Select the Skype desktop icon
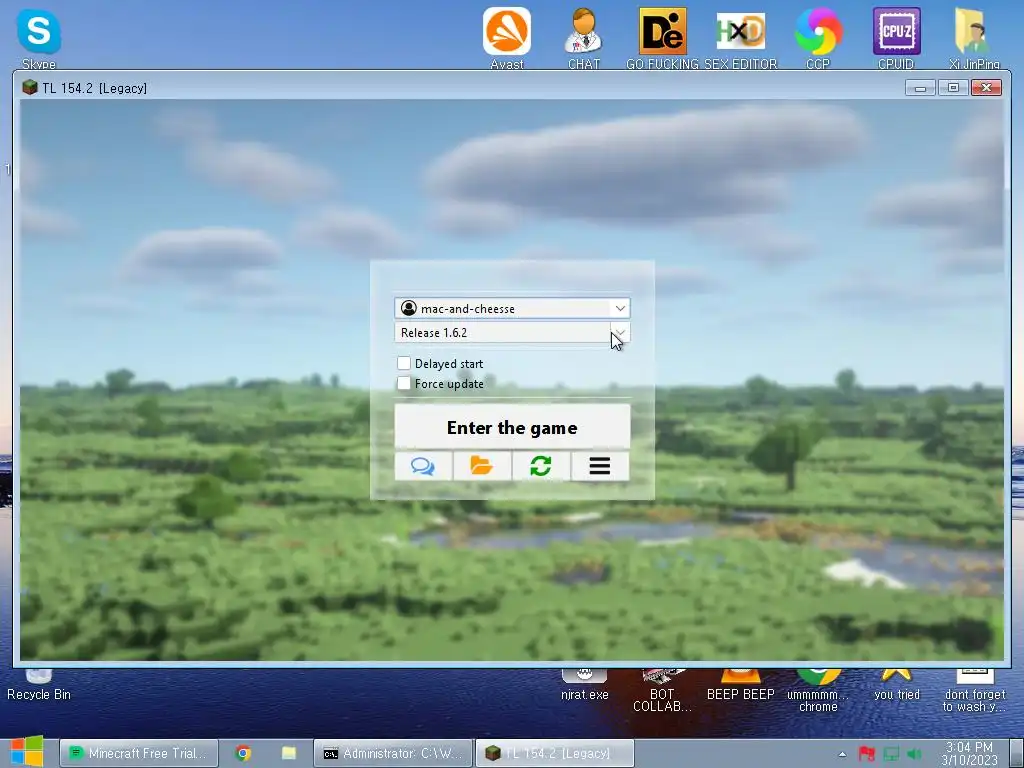The height and width of the screenshot is (768, 1024). (39, 38)
